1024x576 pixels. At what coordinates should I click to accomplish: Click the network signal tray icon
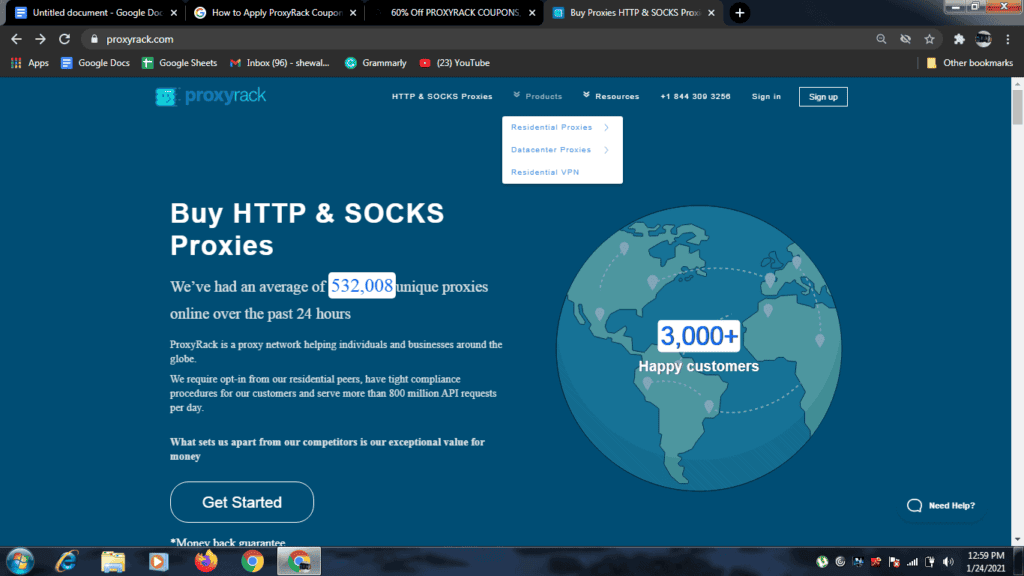click(912, 562)
